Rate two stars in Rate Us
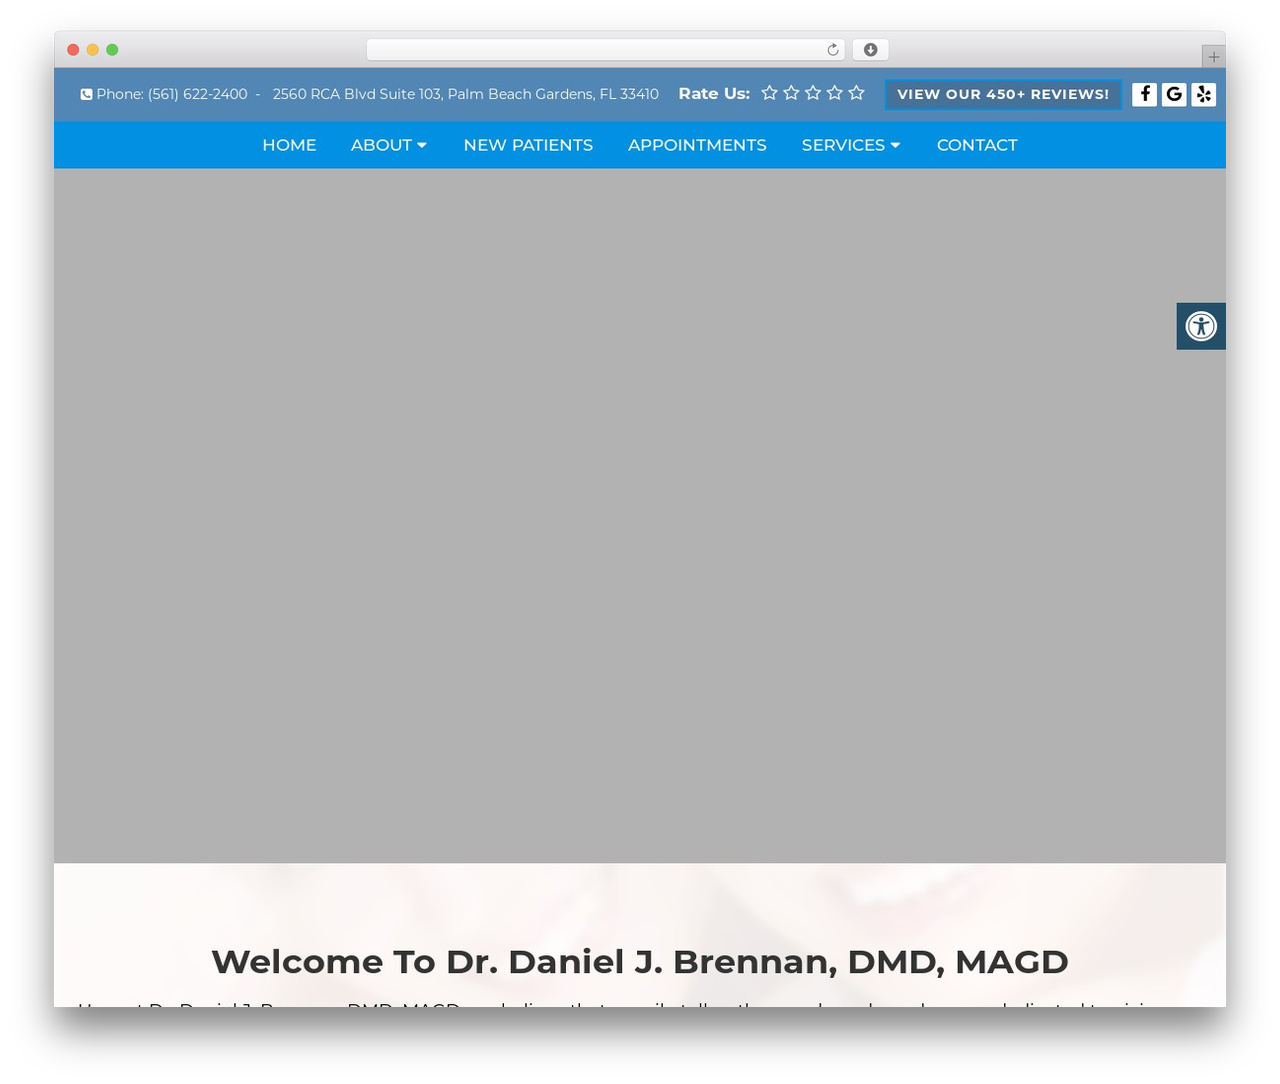Screen dimensions: 1280x1084 click(791, 93)
